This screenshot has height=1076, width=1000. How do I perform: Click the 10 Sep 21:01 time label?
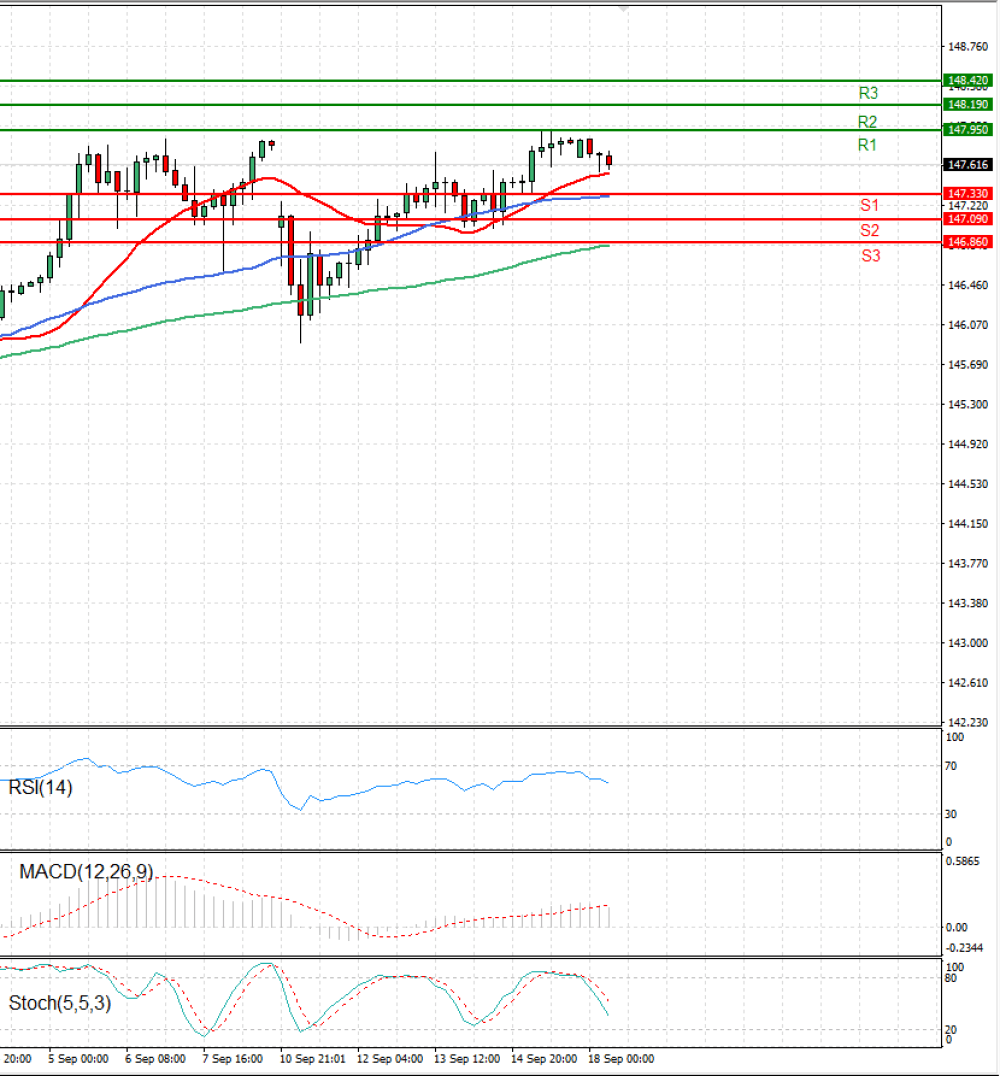coord(312,1059)
